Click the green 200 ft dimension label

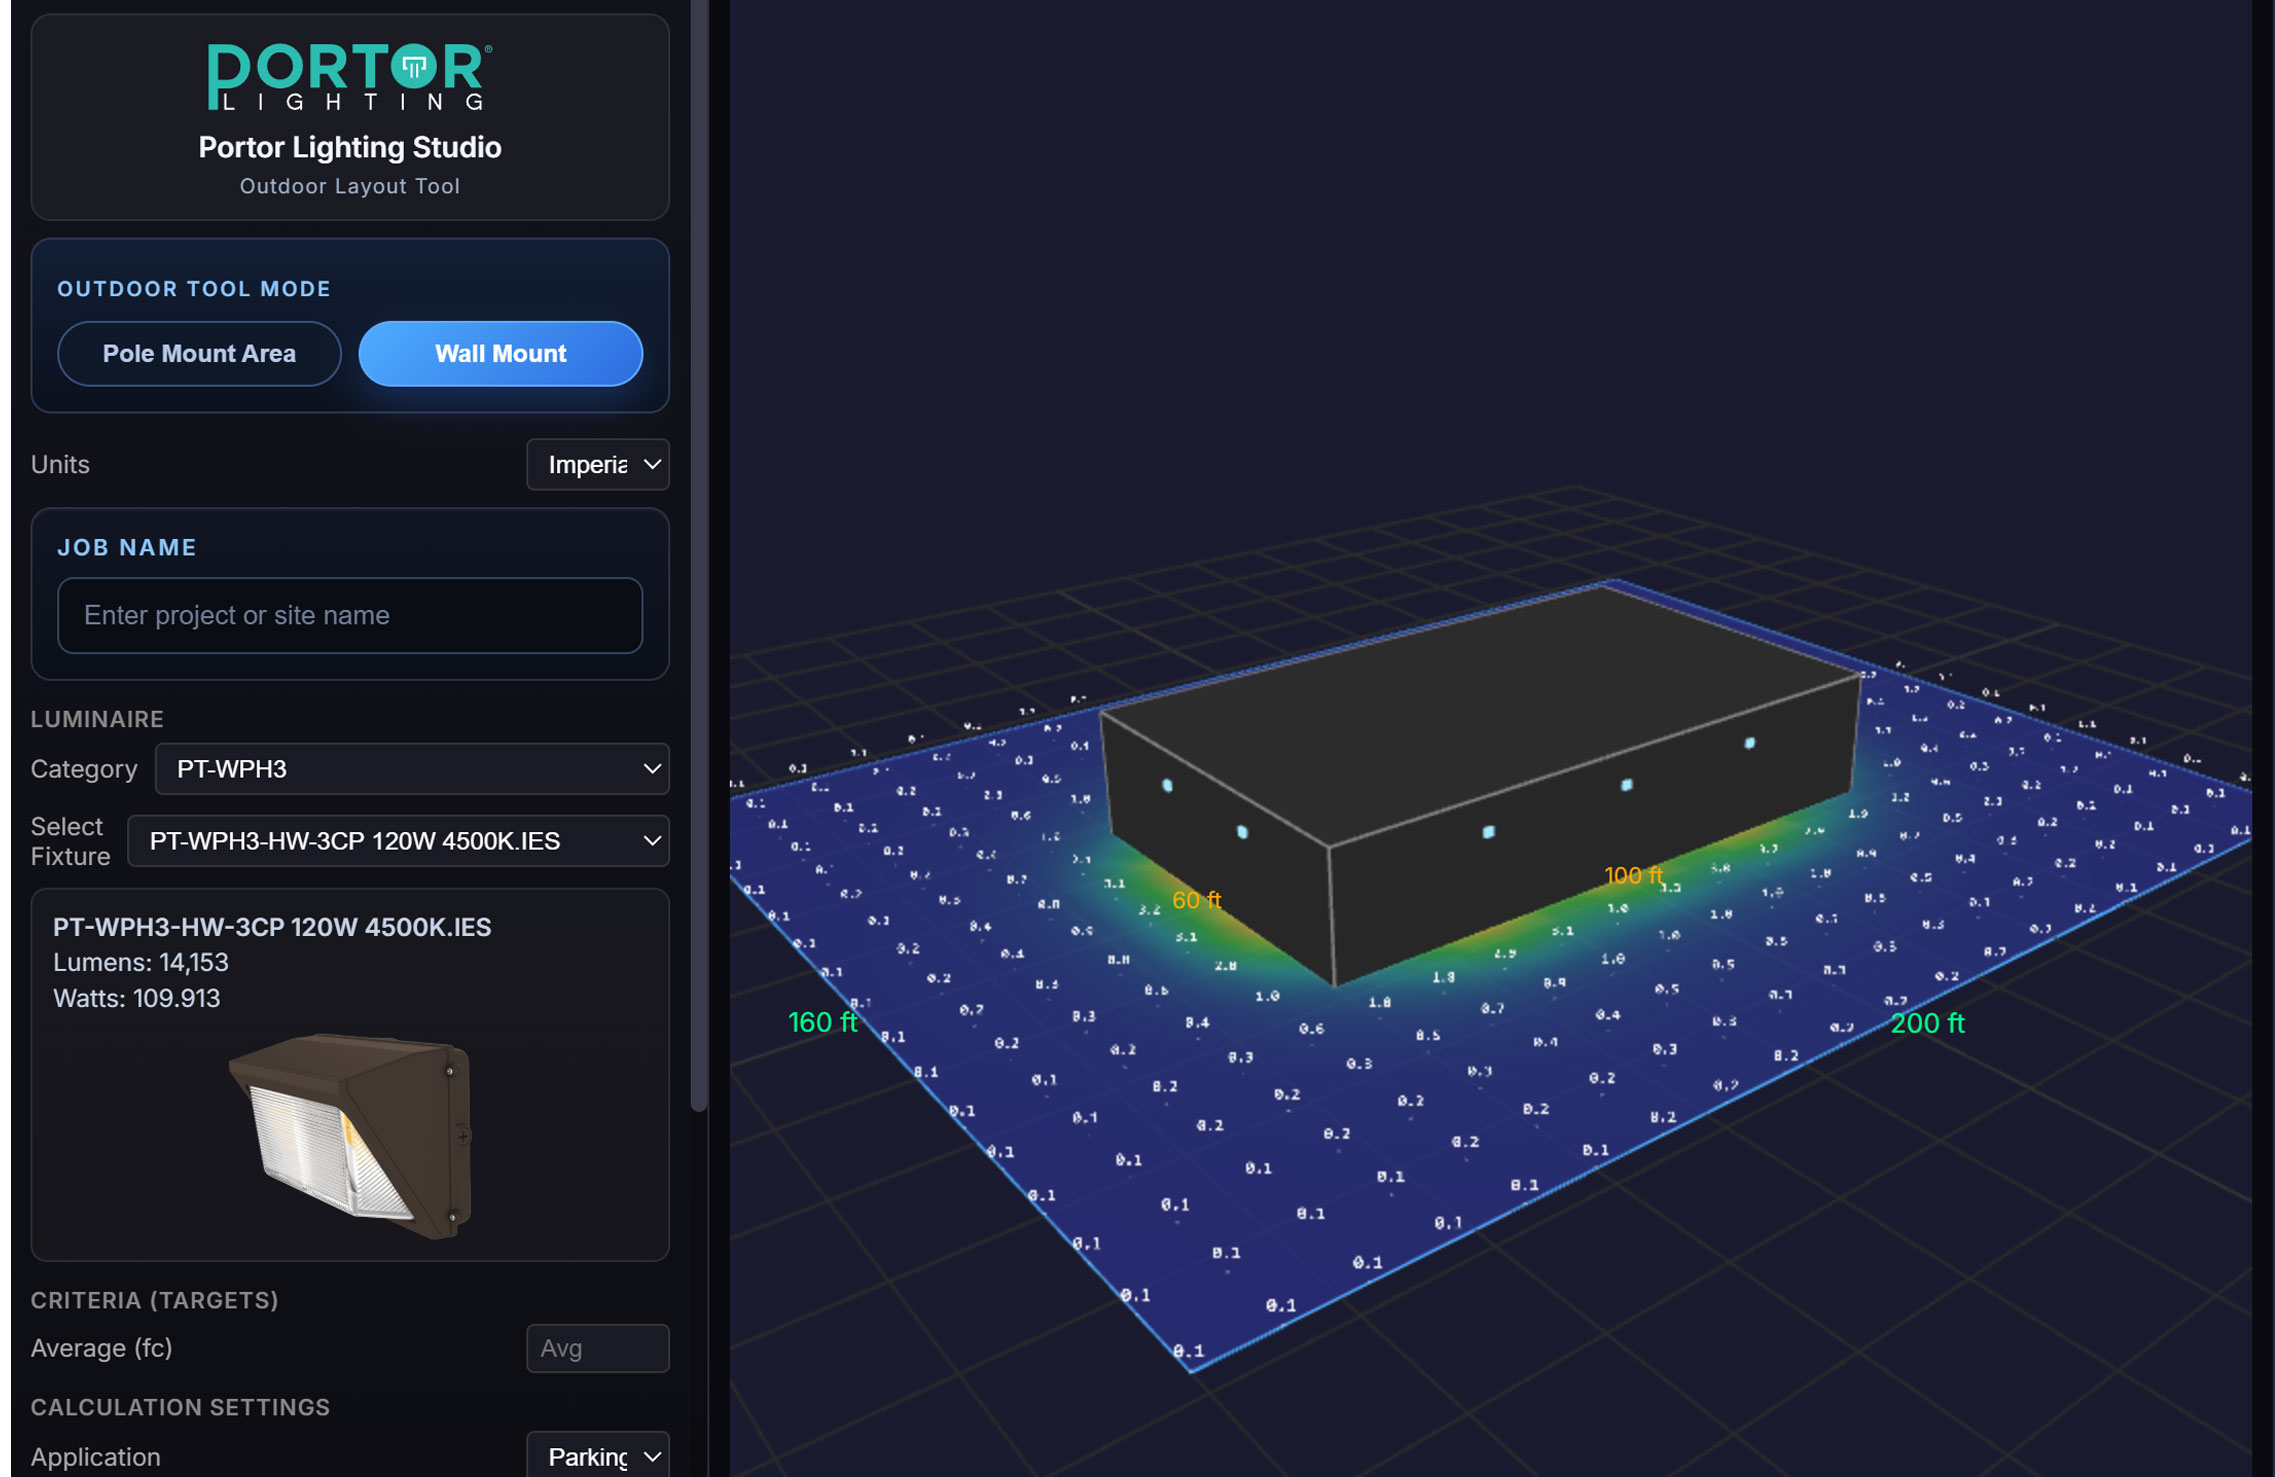pos(1927,1023)
